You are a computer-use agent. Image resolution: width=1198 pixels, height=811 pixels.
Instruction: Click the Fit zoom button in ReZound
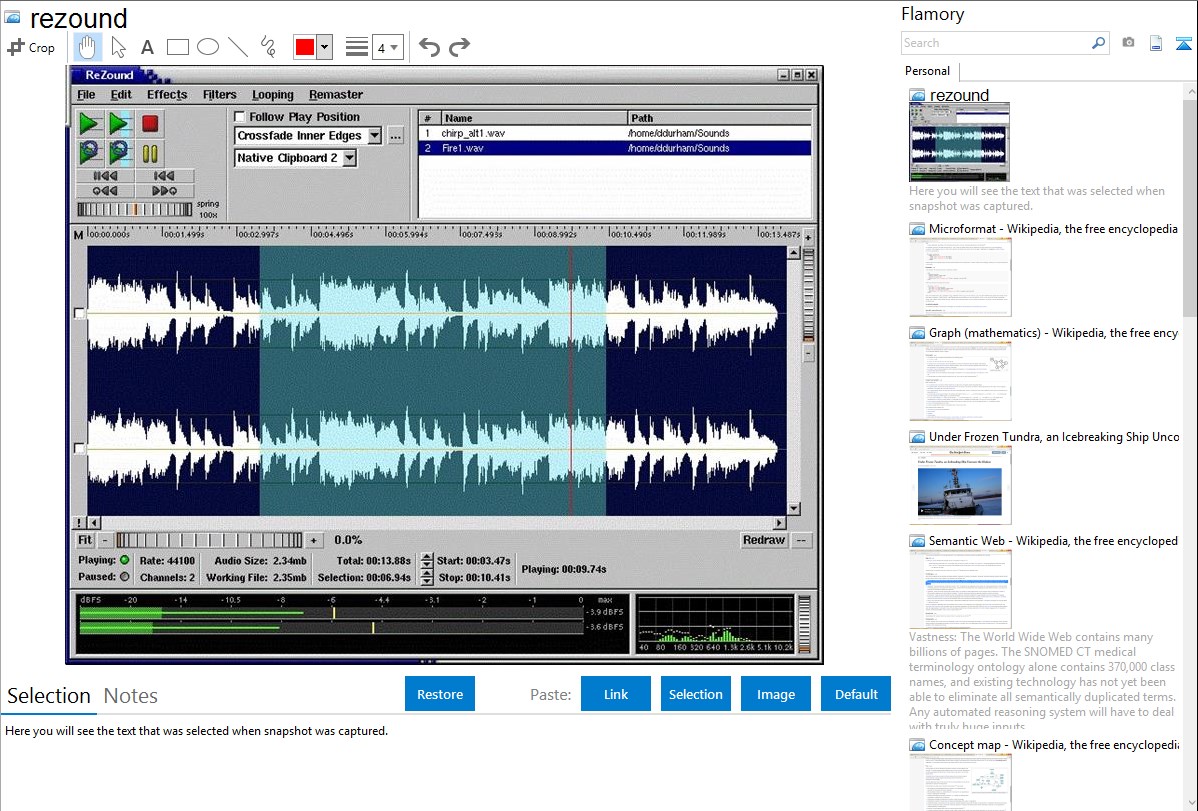click(85, 540)
